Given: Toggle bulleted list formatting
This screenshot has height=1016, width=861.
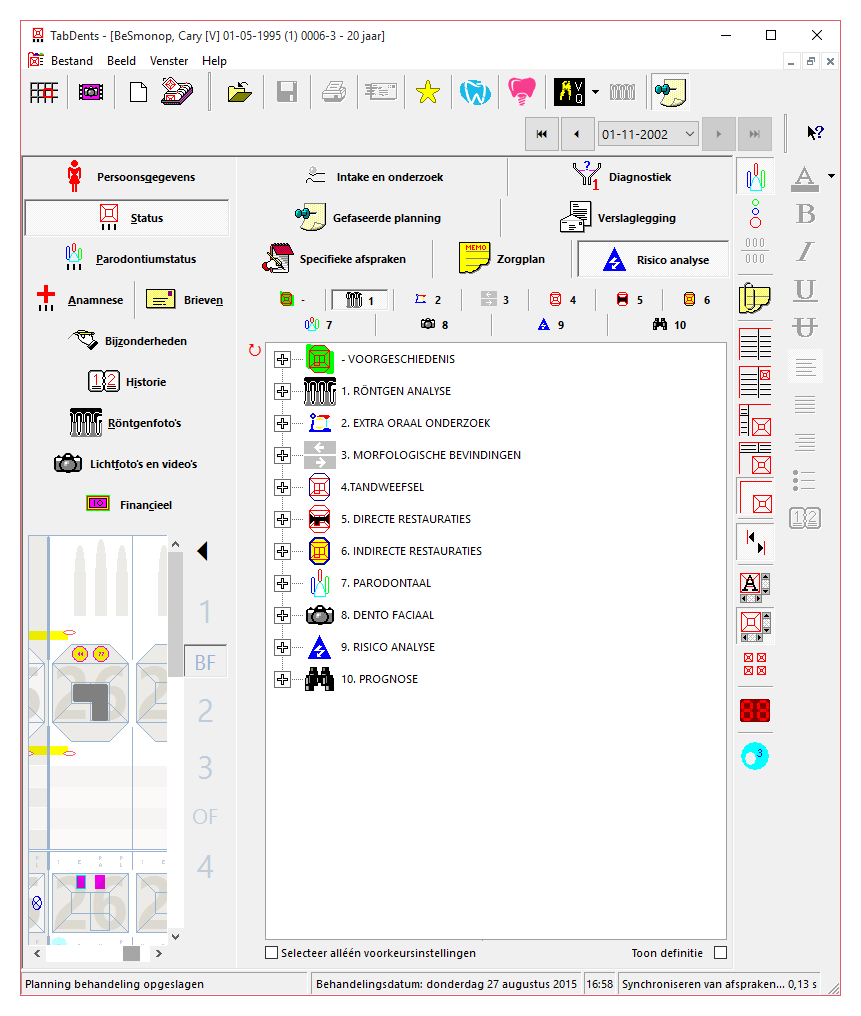Looking at the screenshot, I should pos(805,481).
